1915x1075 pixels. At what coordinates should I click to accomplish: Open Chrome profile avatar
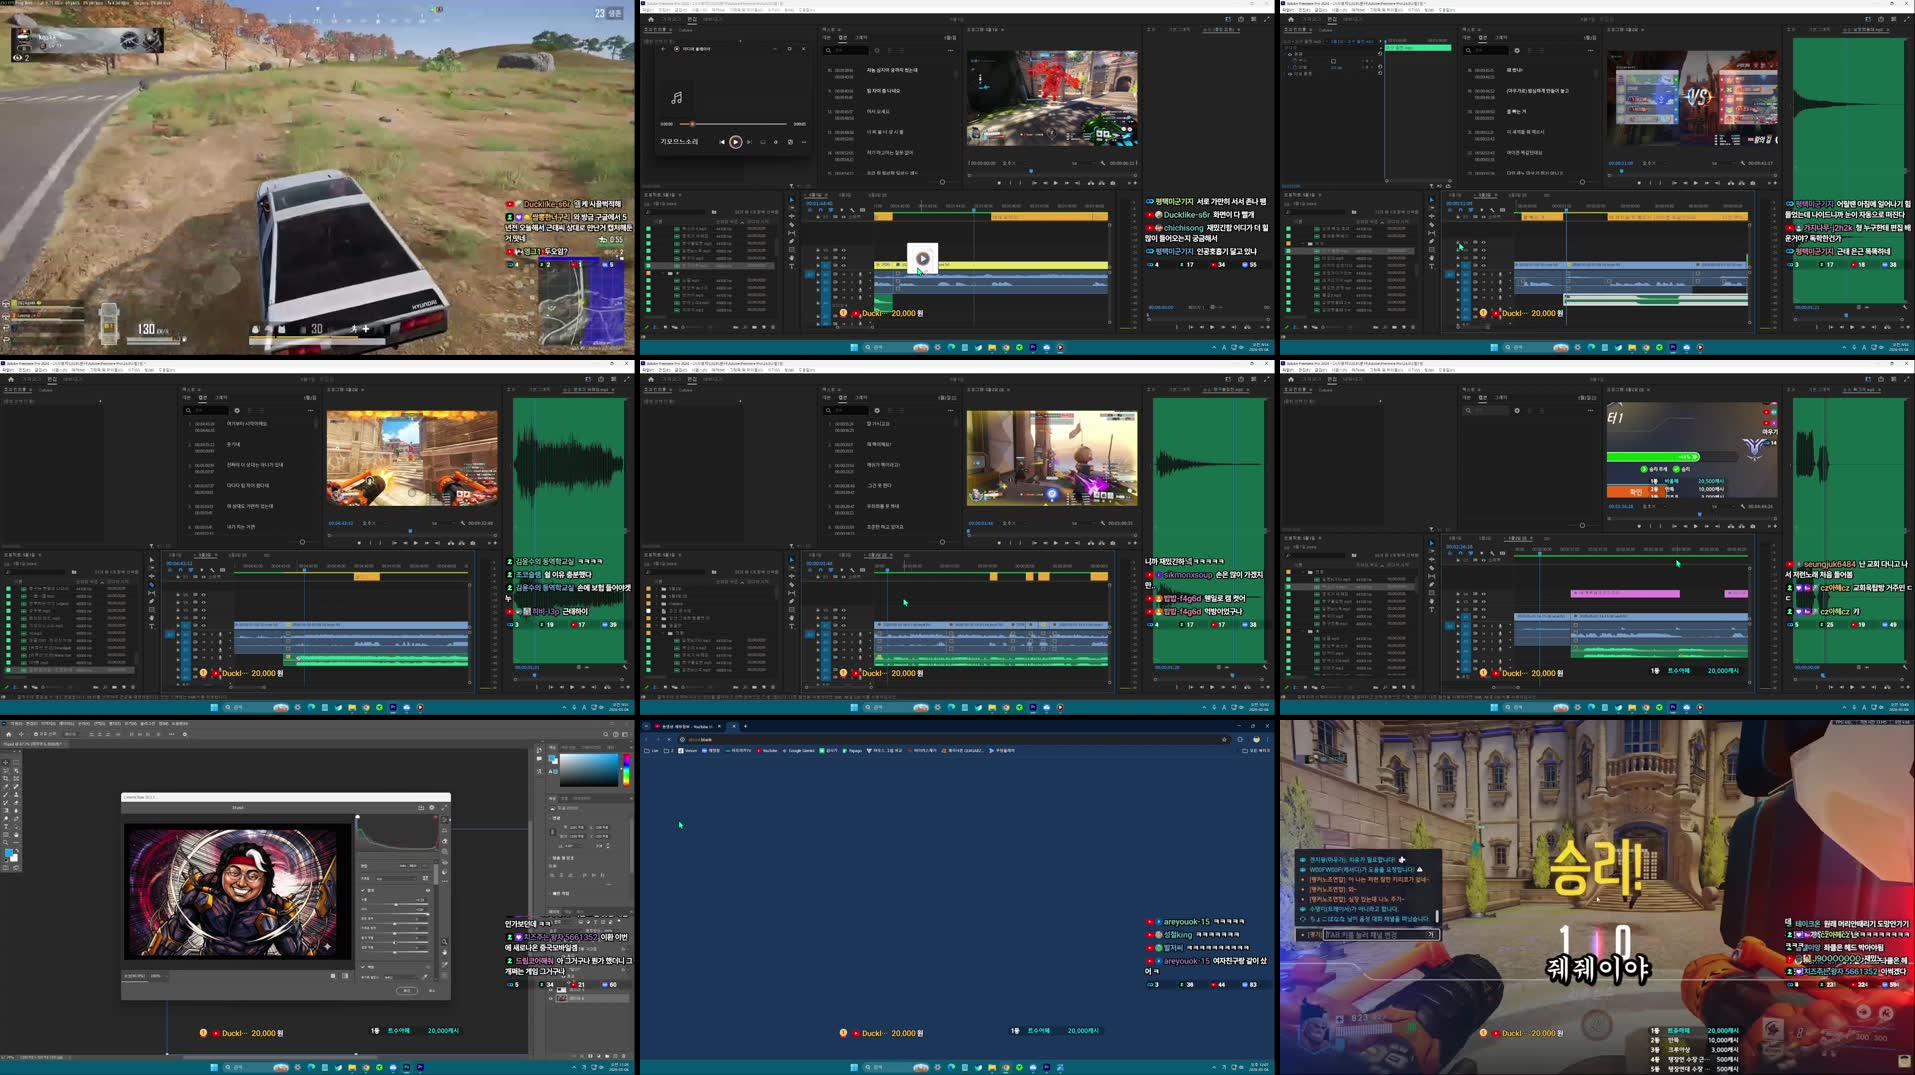1257,740
